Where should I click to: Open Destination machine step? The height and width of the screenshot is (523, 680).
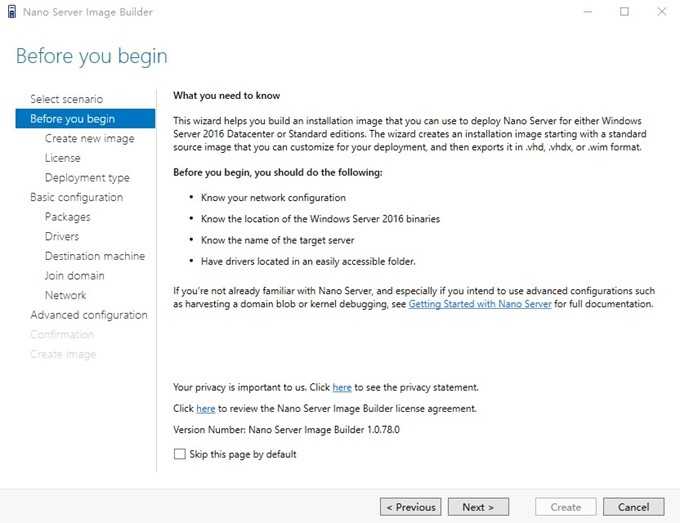coord(95,256)
